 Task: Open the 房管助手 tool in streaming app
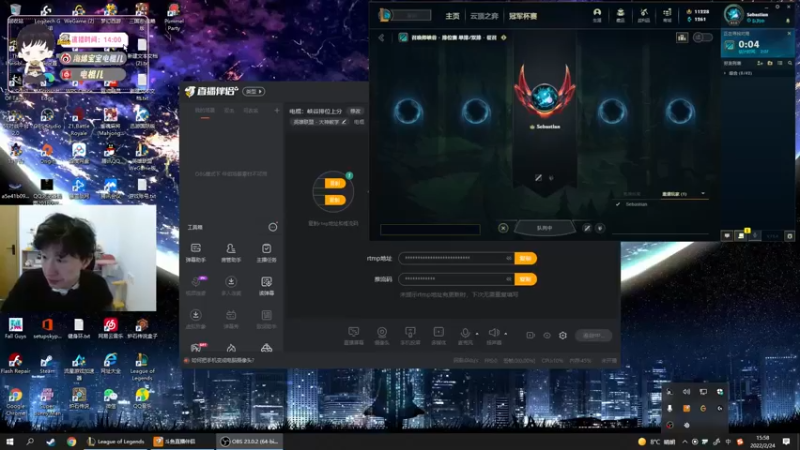click(231, 253)
